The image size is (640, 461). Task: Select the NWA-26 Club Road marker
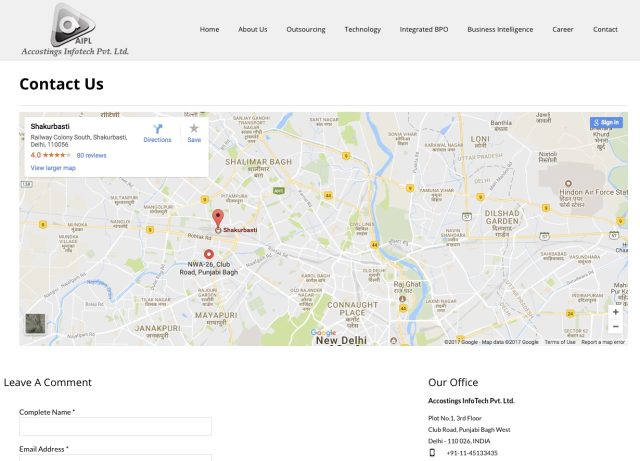(209, 254)
